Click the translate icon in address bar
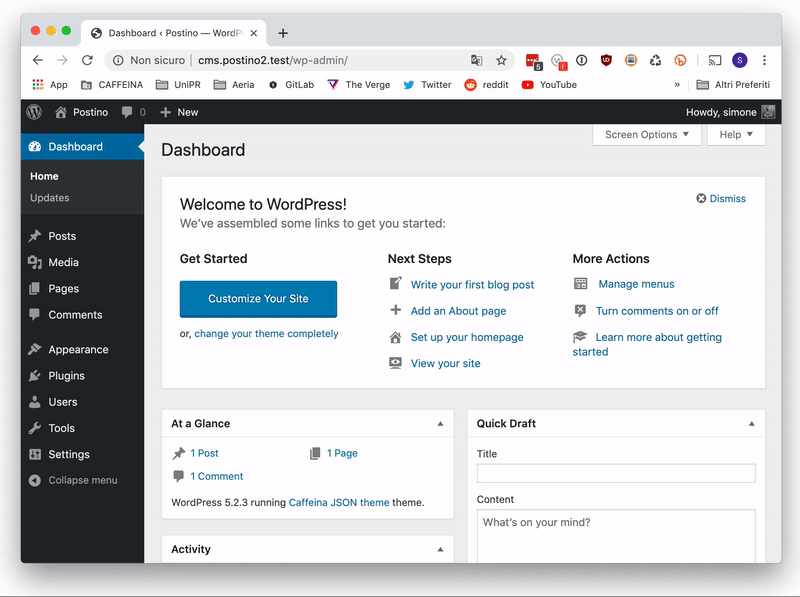Image resolution: width=800 pixels, height=597 pixels. pyautogui.click(x=477, y=60)
